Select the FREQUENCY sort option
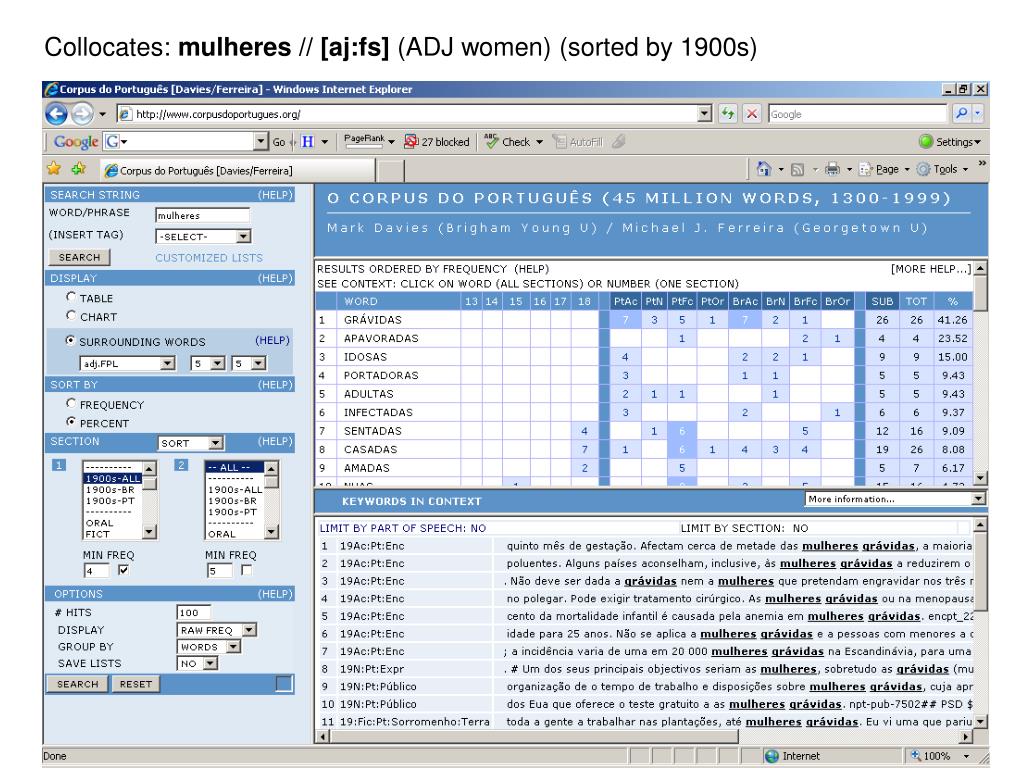This screenshot has height=768, width=1024. [71, 403]
